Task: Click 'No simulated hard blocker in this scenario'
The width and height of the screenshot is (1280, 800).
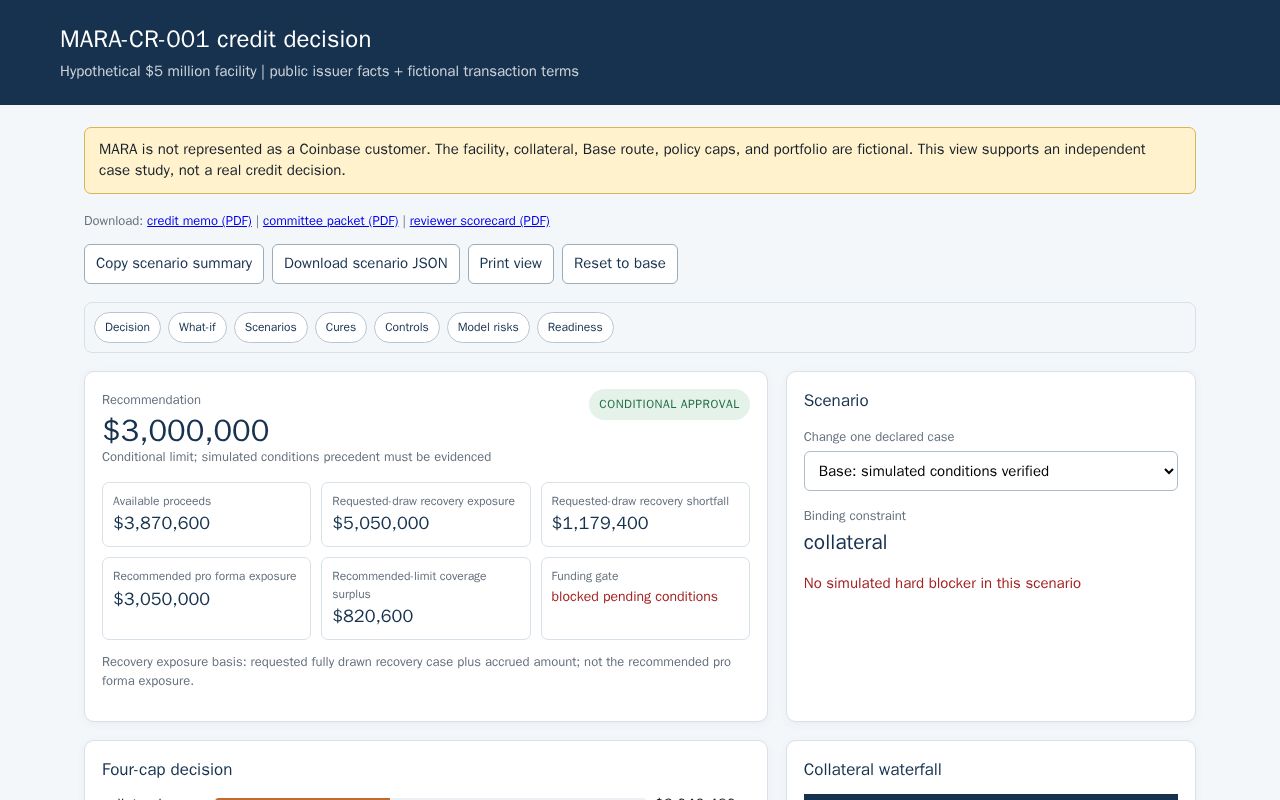Action: [x=942, y=584]
